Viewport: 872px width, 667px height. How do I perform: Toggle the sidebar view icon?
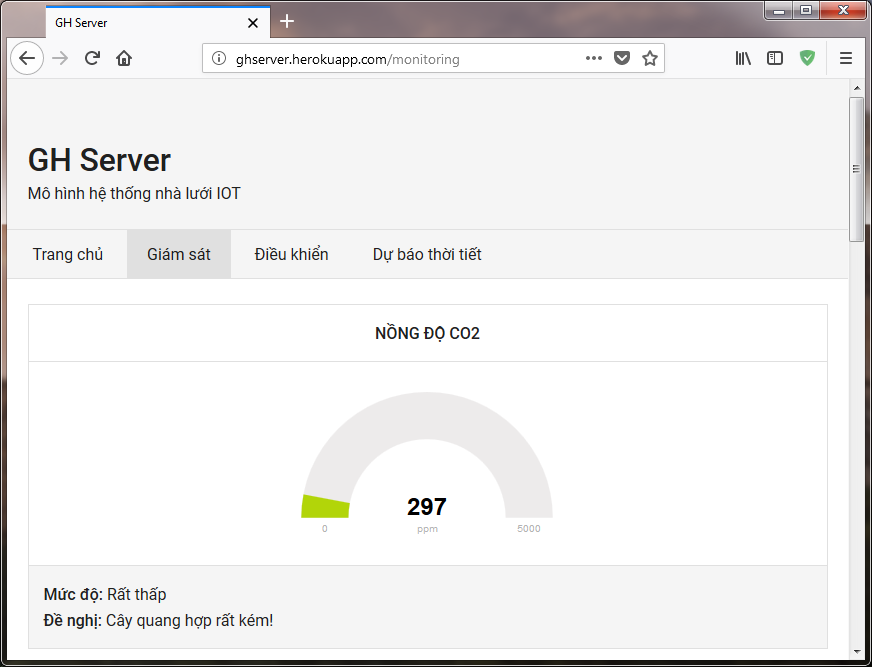tap(775, 58)
